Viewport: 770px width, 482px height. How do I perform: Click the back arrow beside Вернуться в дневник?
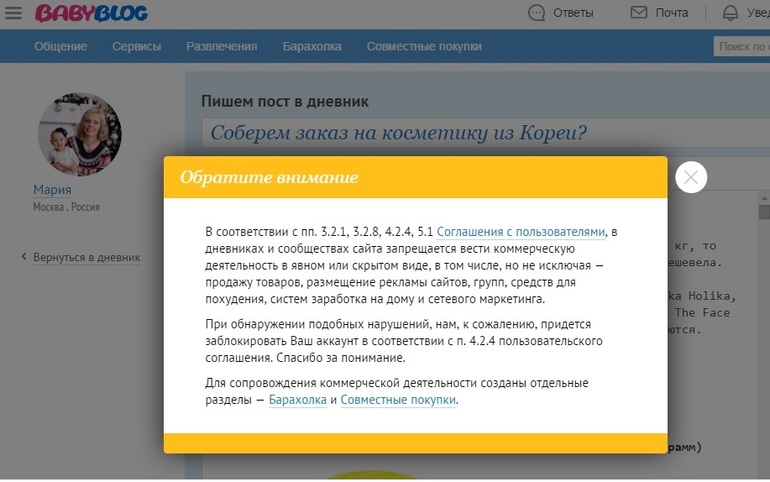tap(24, 257)
